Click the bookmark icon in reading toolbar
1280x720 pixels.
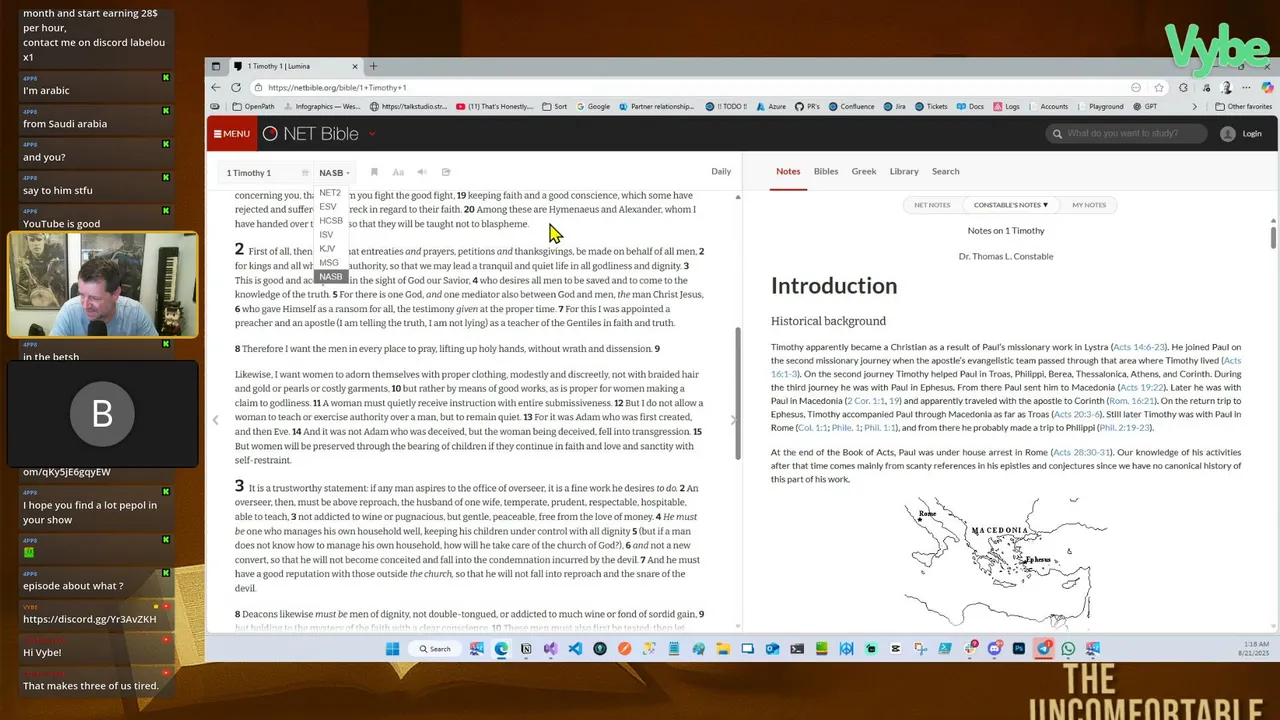pos(374,172)
